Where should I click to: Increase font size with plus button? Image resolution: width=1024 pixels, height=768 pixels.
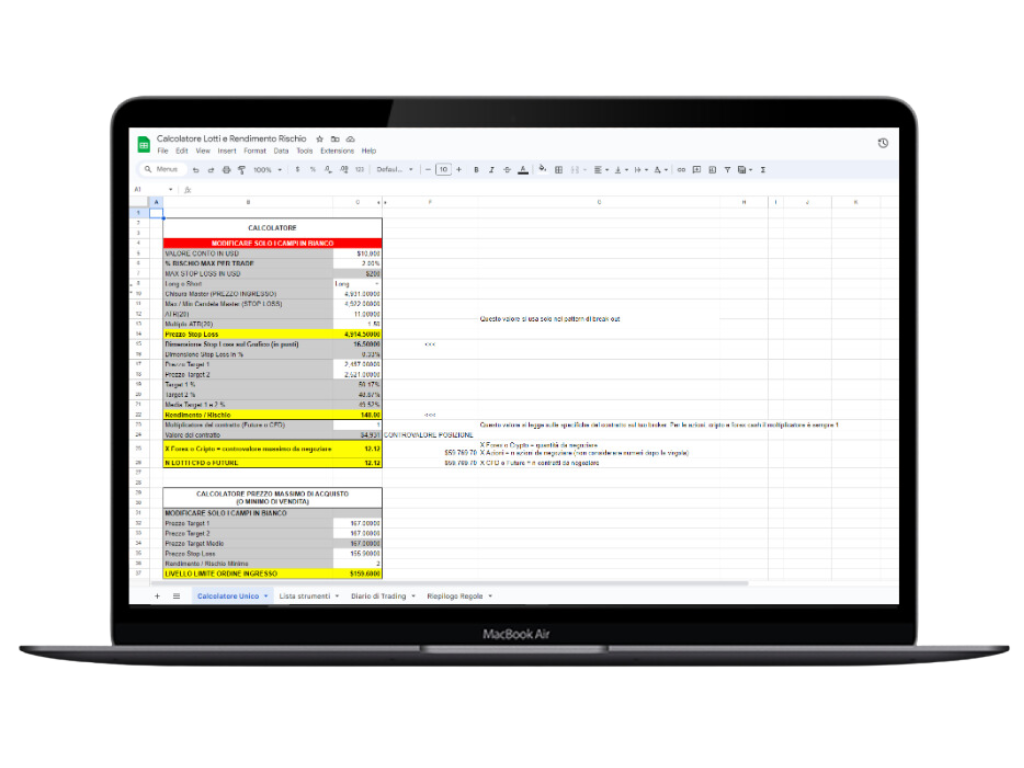click(459, 170)
